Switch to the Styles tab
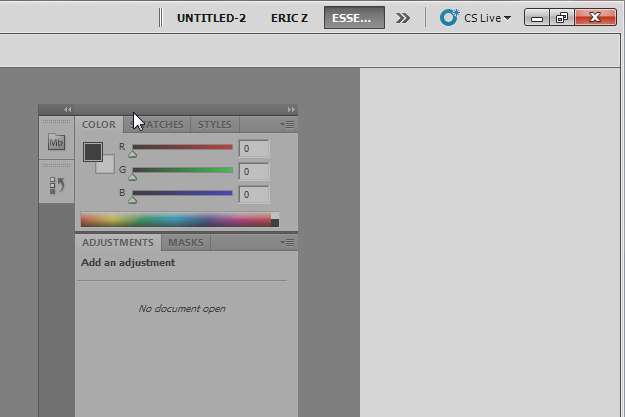 coord(215,124)
